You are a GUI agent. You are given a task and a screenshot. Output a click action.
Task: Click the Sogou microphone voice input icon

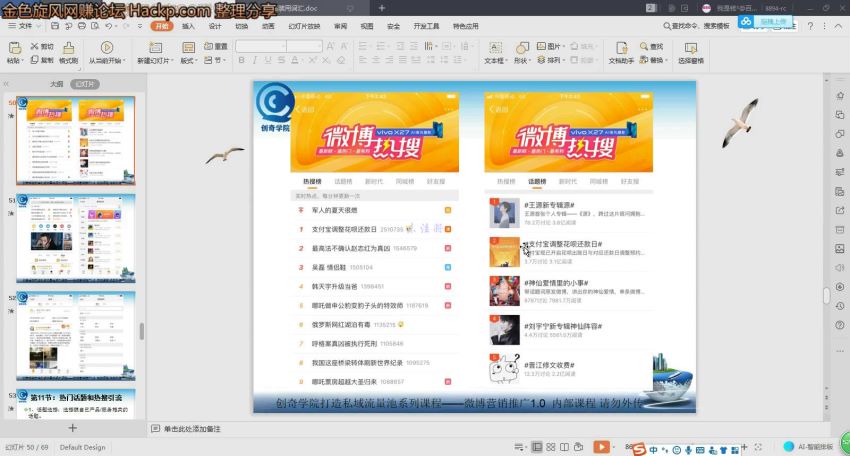click(x=688, y=450)
